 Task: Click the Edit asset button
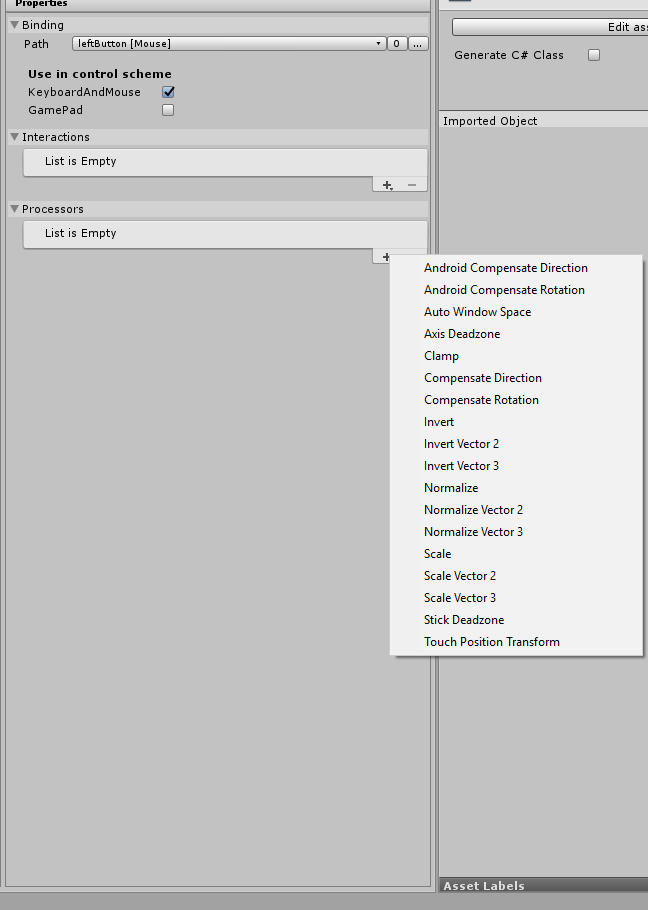click(550, 27)
